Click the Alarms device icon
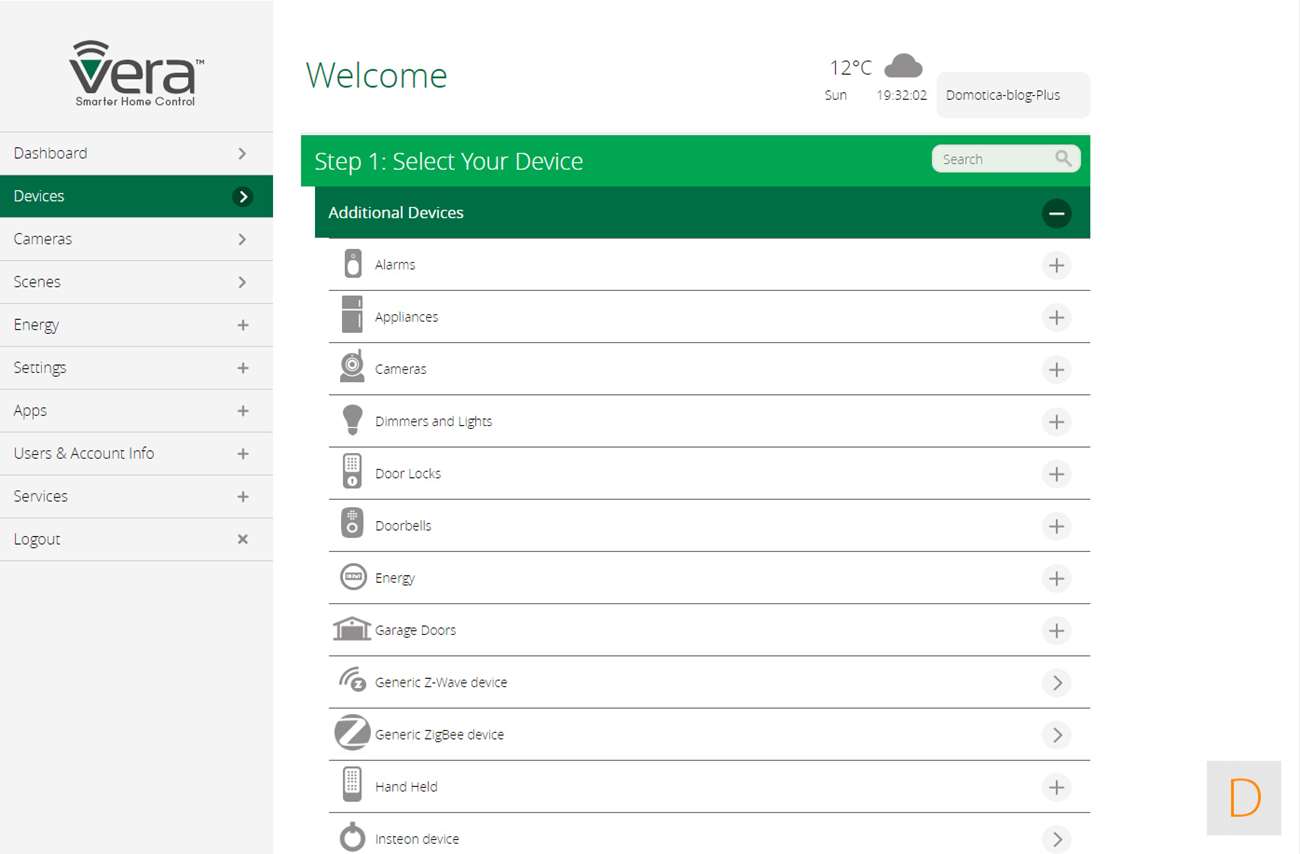 (x=352, y=264)
